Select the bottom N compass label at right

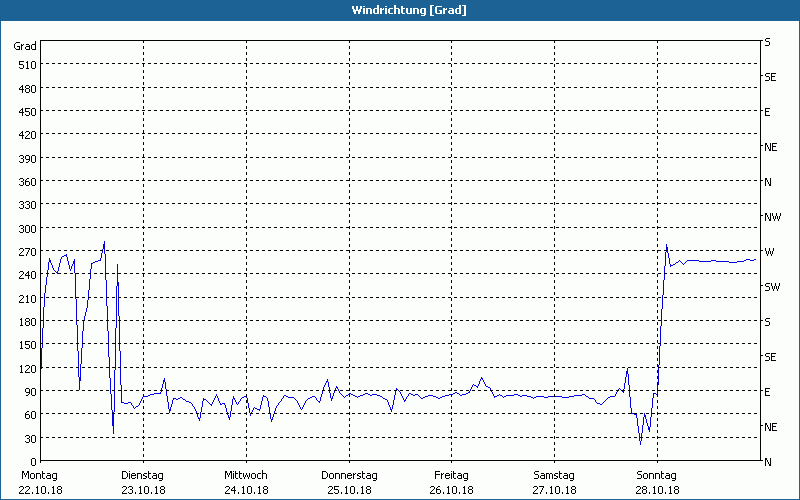767,462
